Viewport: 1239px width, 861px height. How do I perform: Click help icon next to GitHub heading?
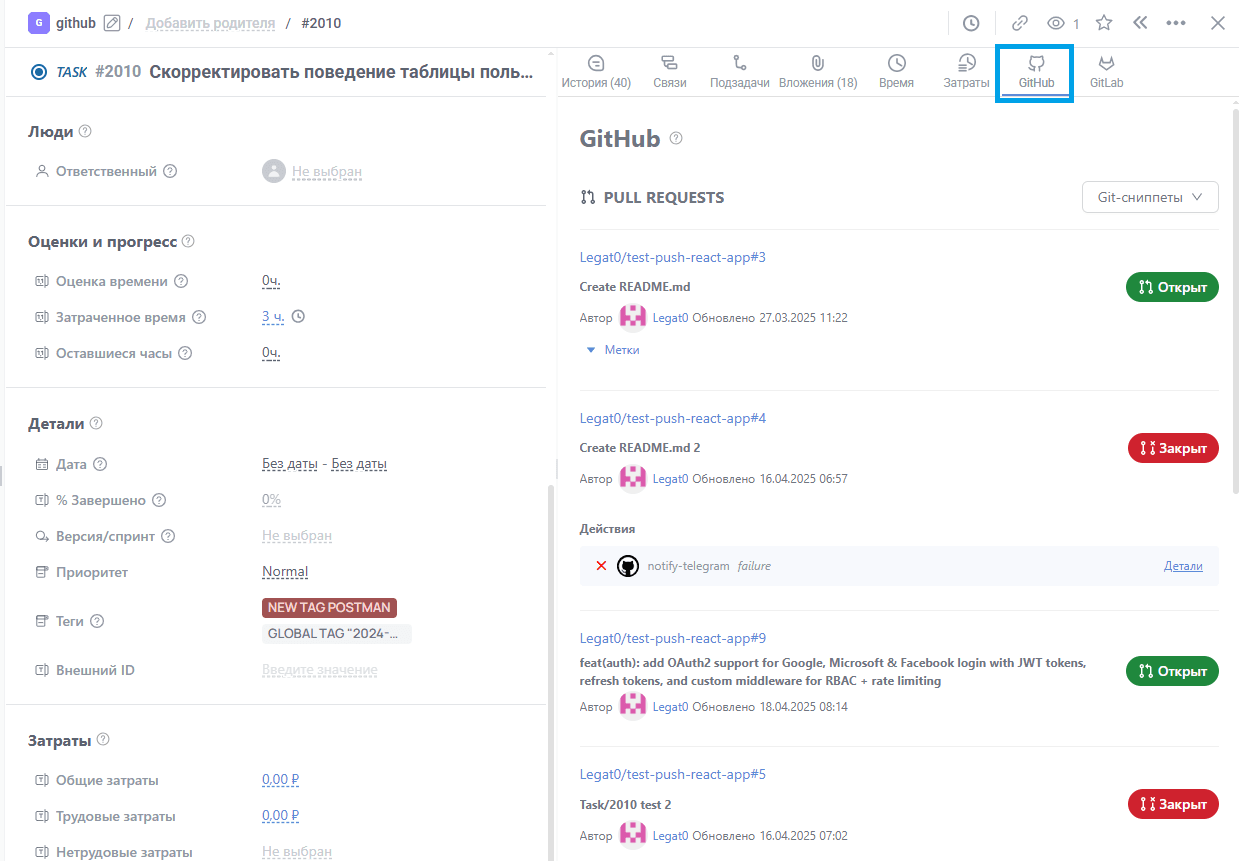coord(676,138)
